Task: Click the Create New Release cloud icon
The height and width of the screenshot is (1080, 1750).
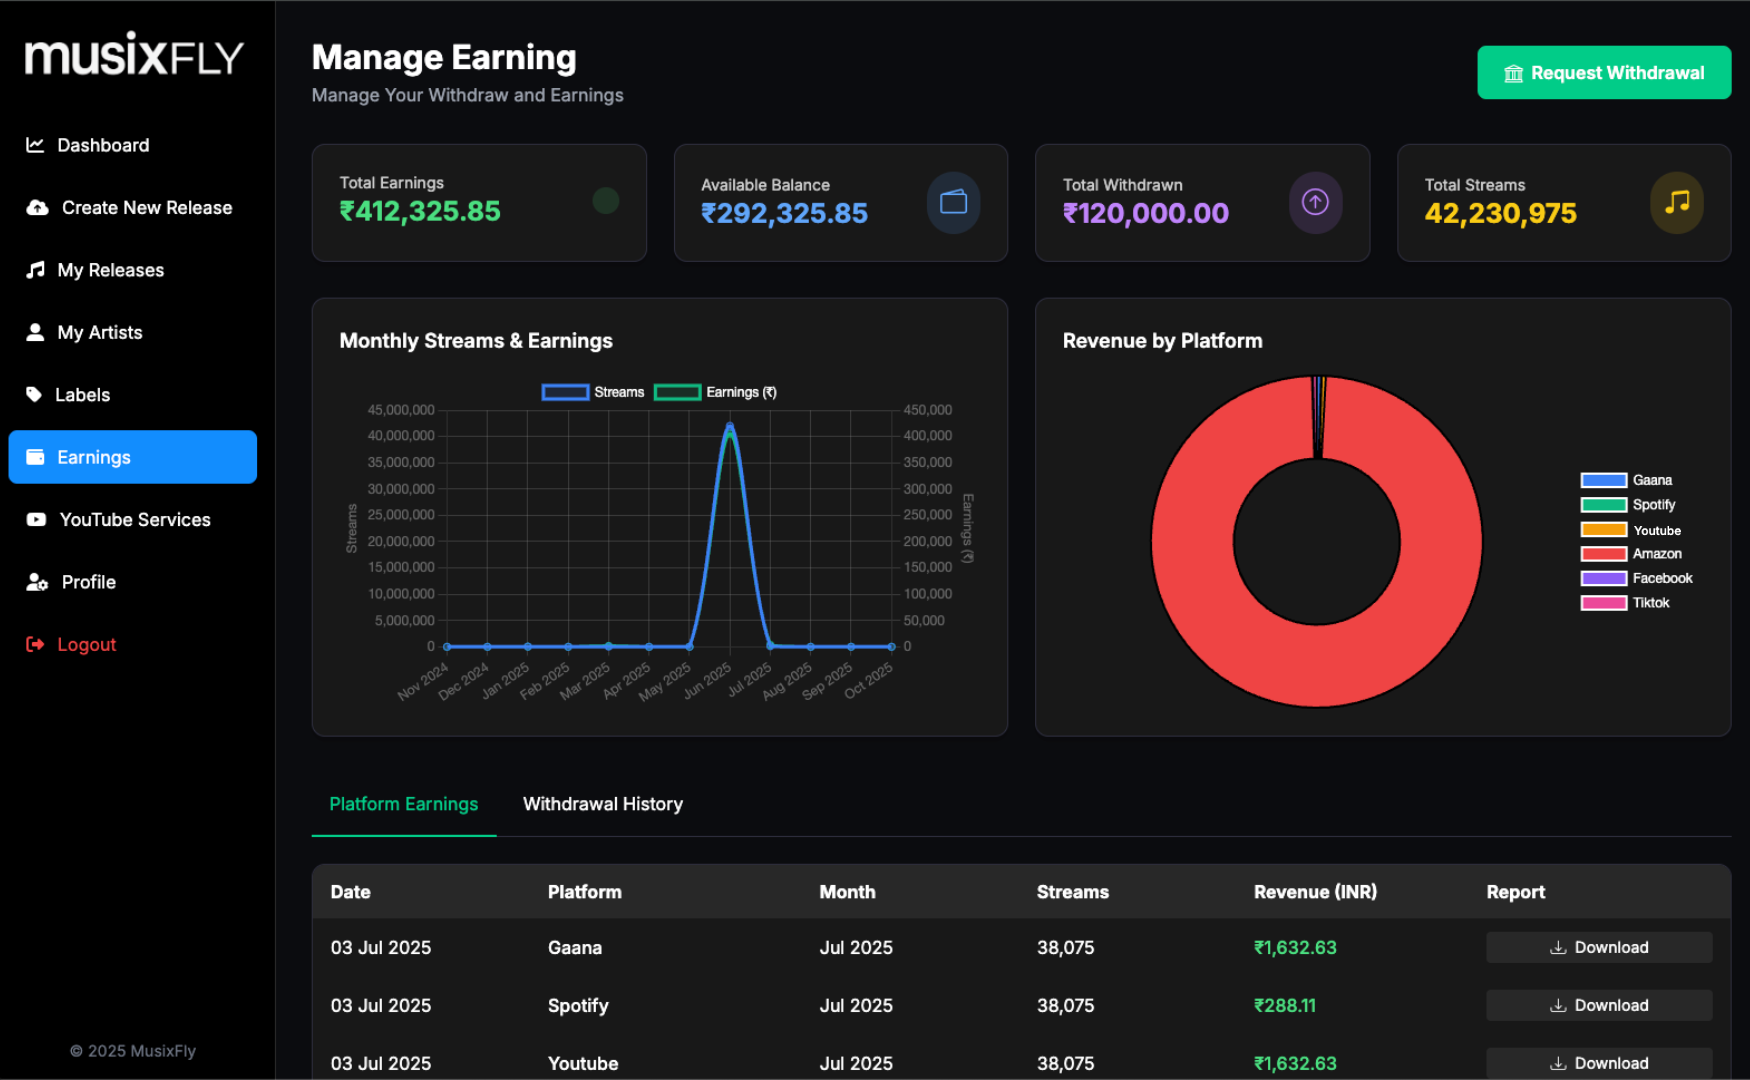Action: point(37,208)
